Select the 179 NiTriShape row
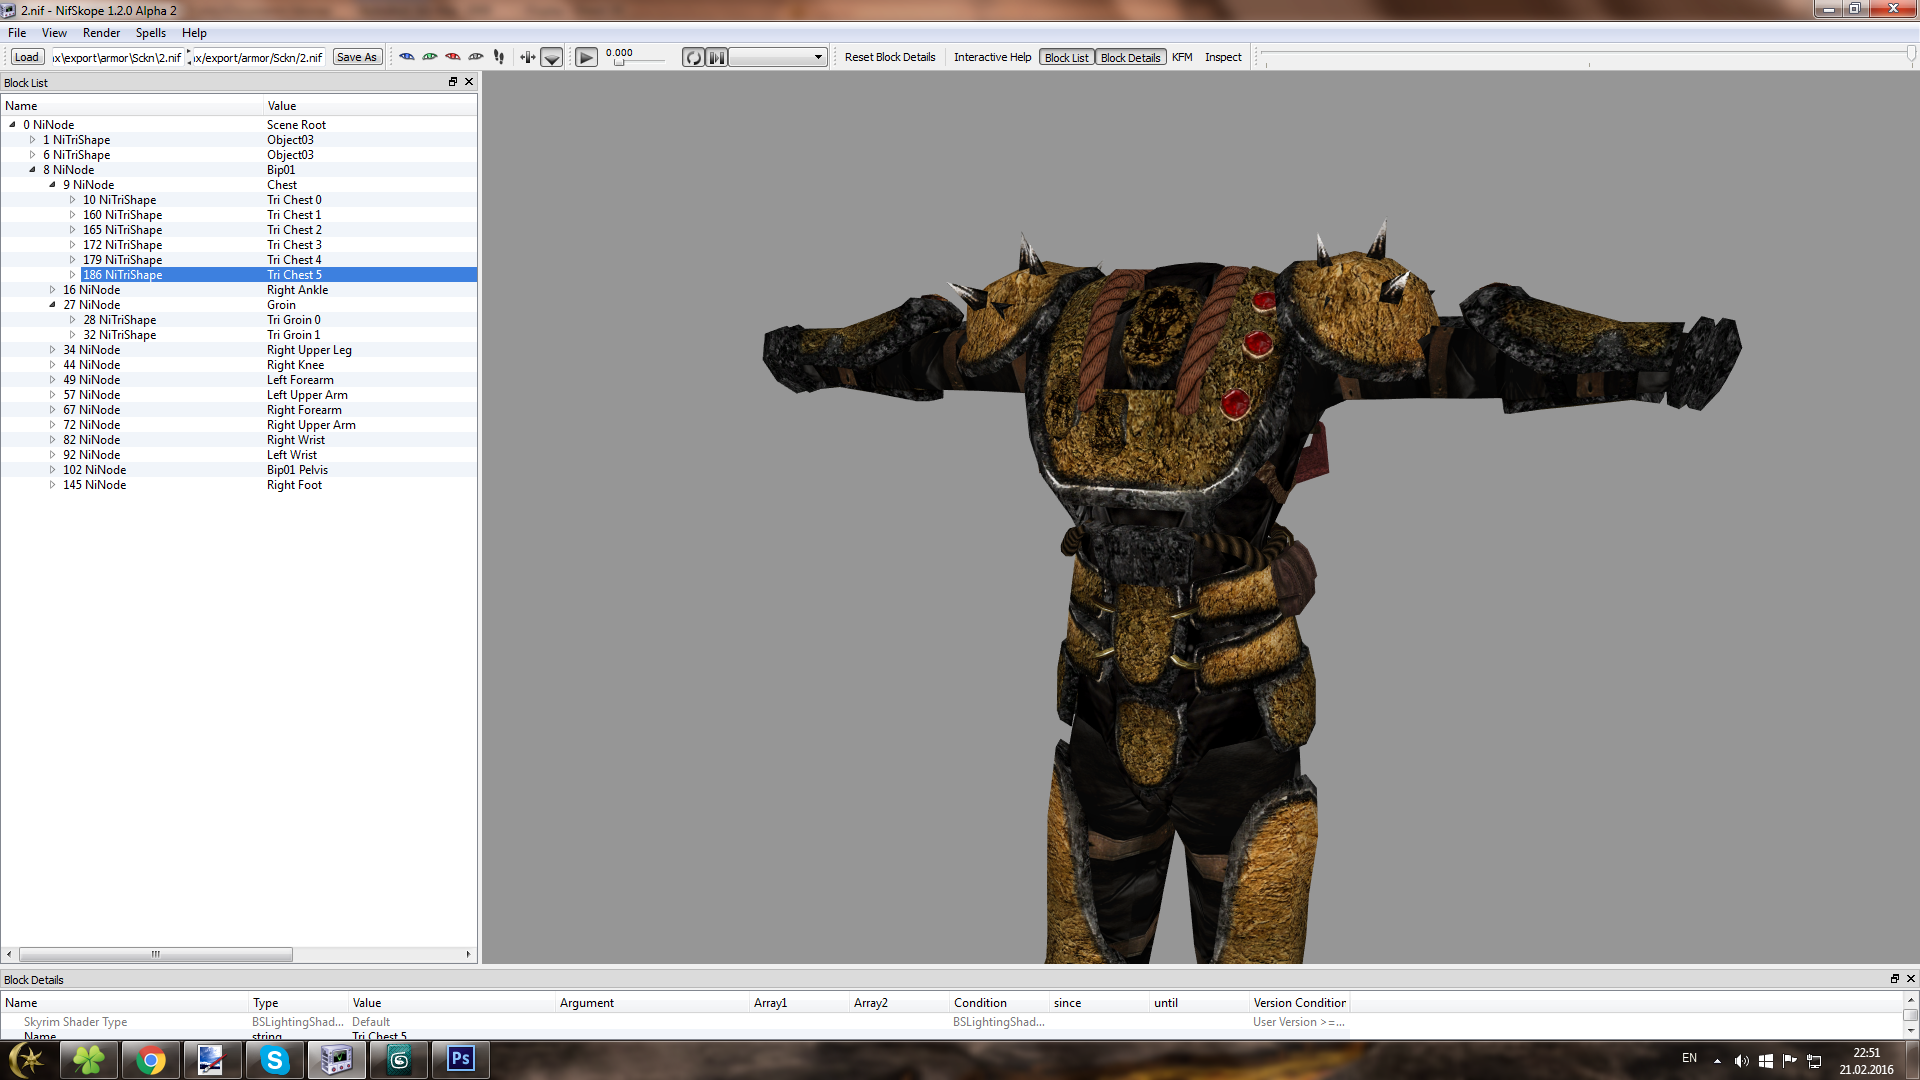This screenshot has height=1080, width=1920. pos(239,260)
